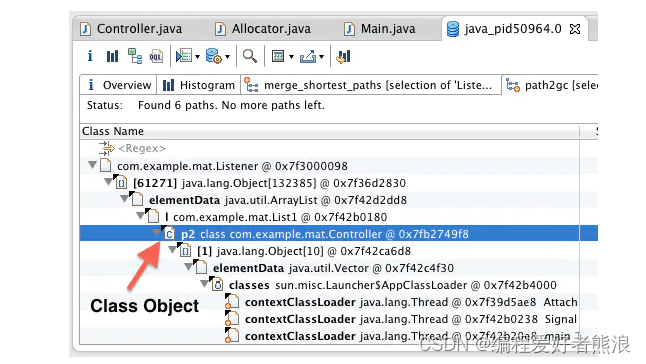Click the object icon on Vector row
The width and height of the screenshot is (646, 364).
pos(201,268)
